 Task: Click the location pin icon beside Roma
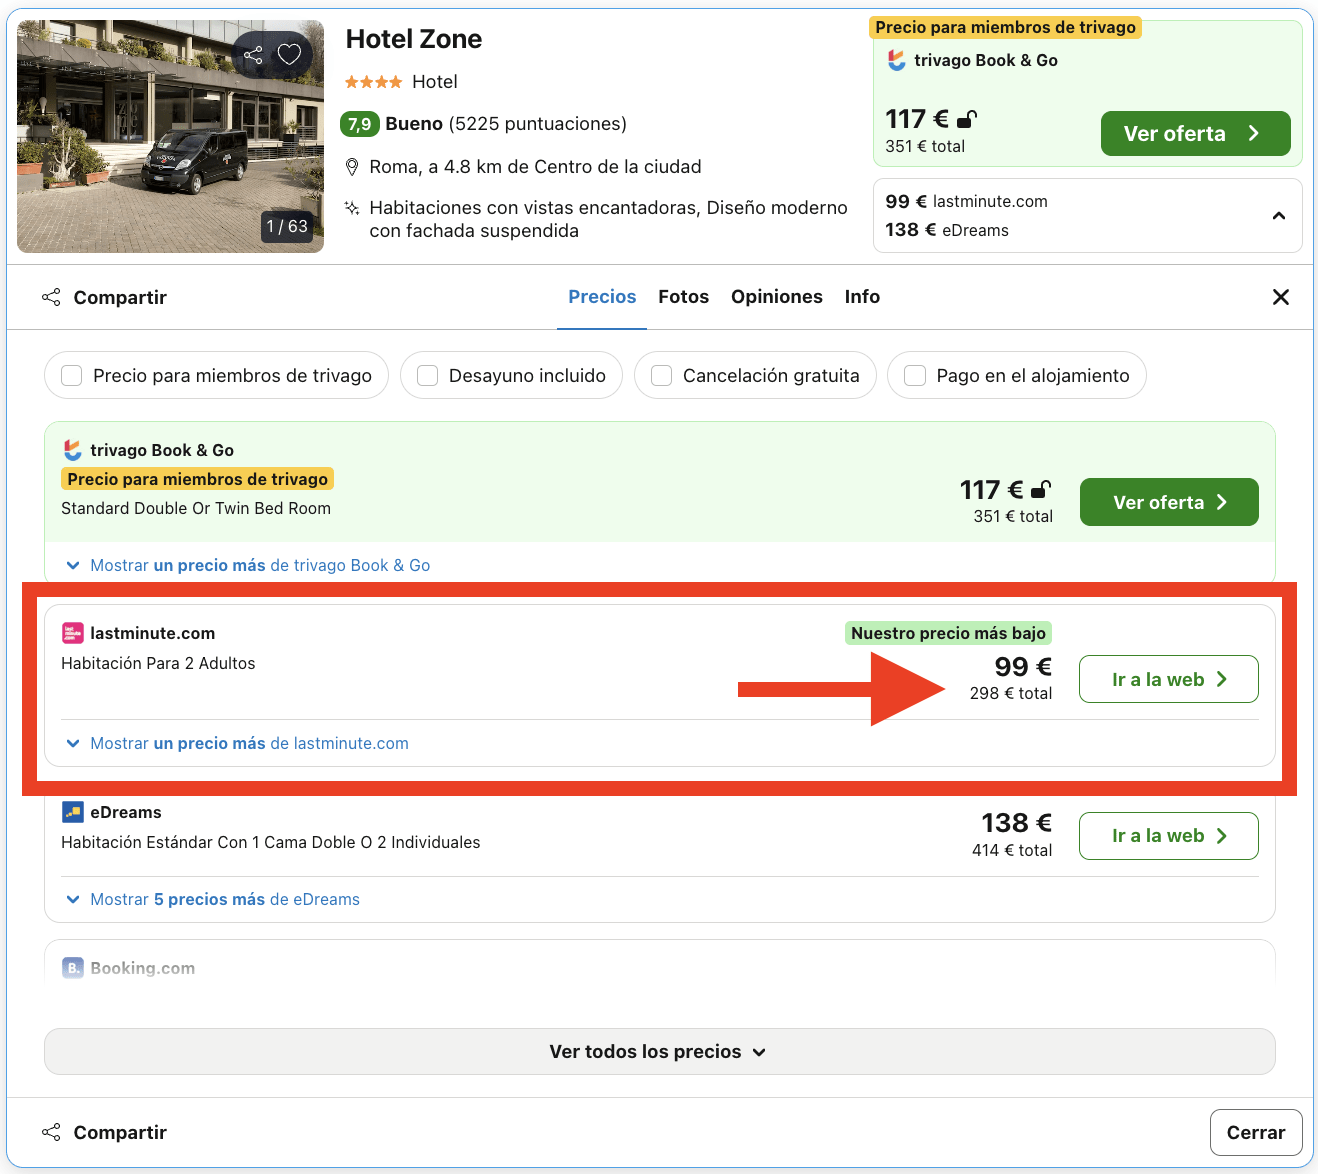point(352,167)
